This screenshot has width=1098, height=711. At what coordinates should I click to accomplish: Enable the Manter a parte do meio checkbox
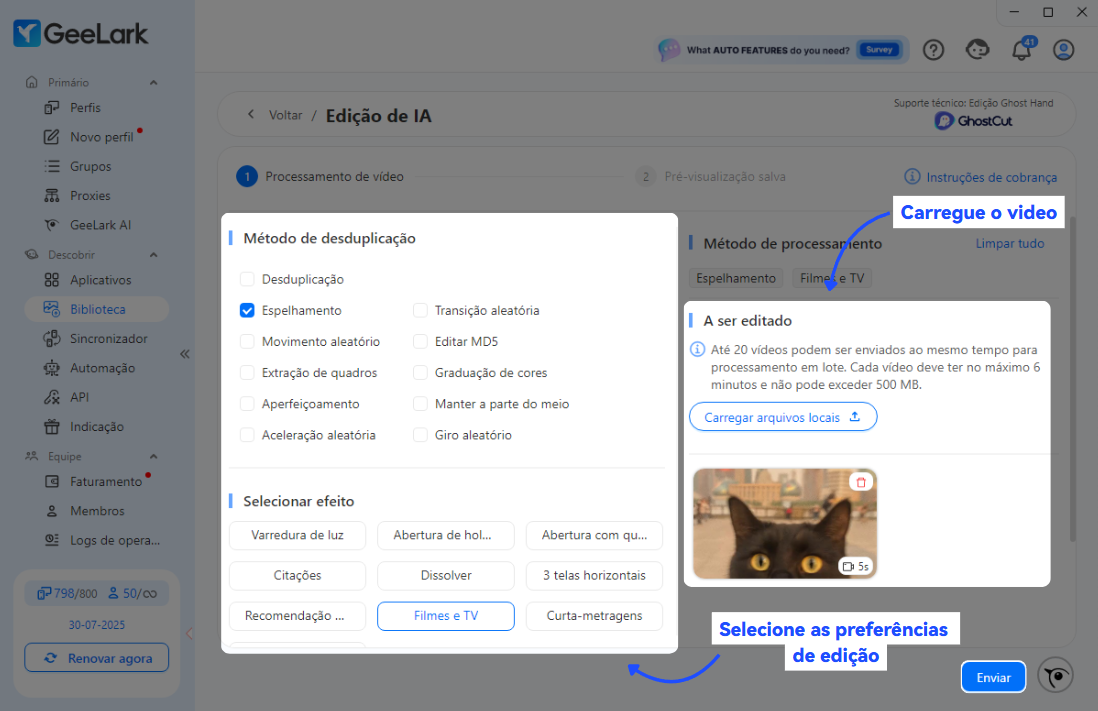pos(420,404)
